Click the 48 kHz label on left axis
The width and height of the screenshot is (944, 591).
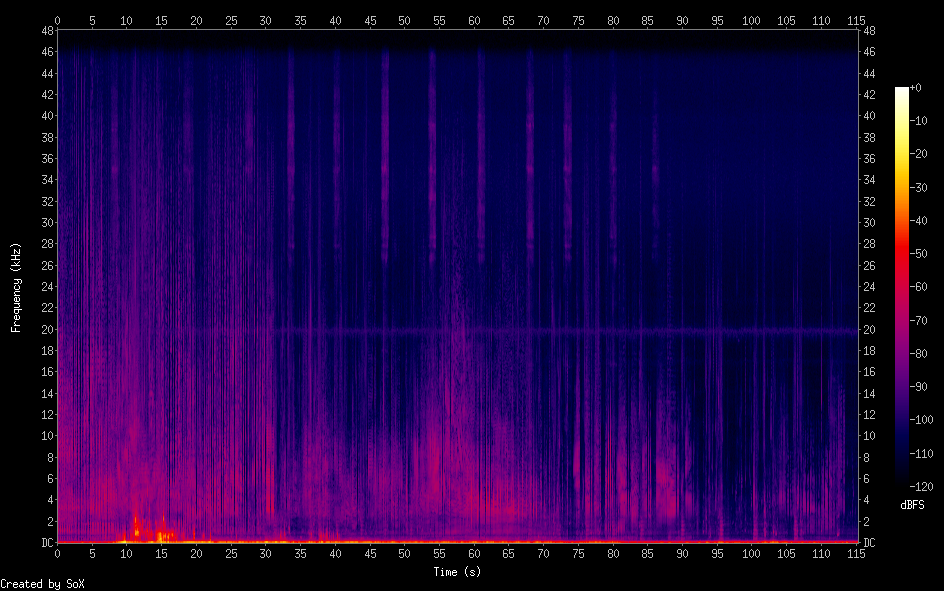(x=44, y=30)
